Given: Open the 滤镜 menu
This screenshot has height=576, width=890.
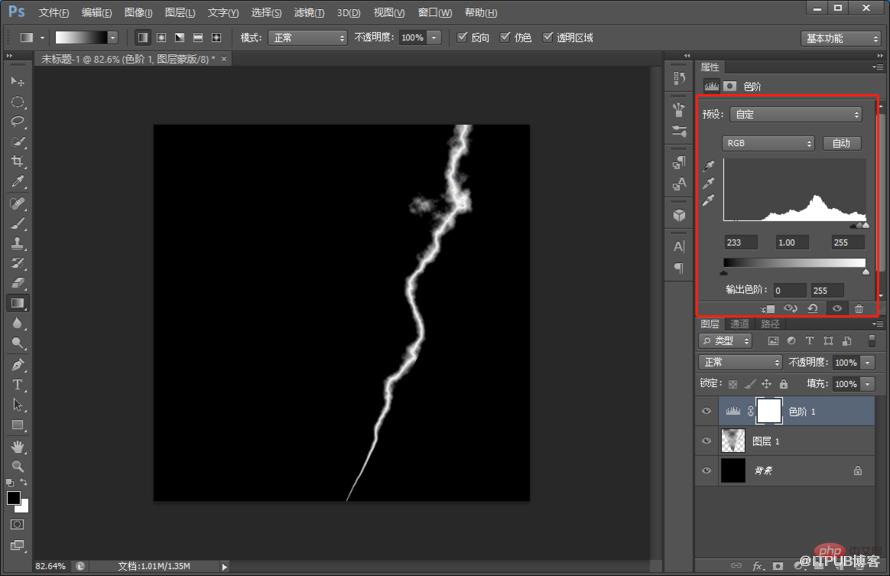Looking at the screenshot, I should pyautogui.click(x=309, y=12).
